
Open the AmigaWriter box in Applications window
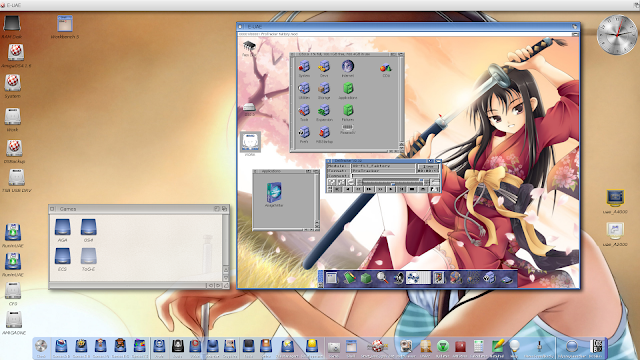(274, 192)
